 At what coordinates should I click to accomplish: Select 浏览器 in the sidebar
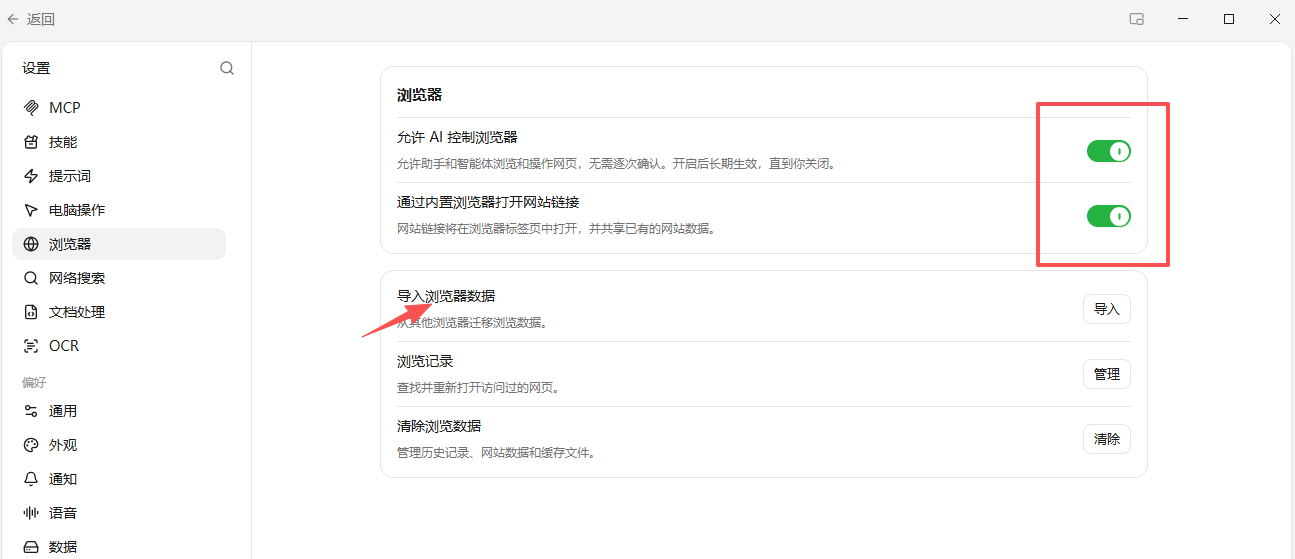(119, 244)
